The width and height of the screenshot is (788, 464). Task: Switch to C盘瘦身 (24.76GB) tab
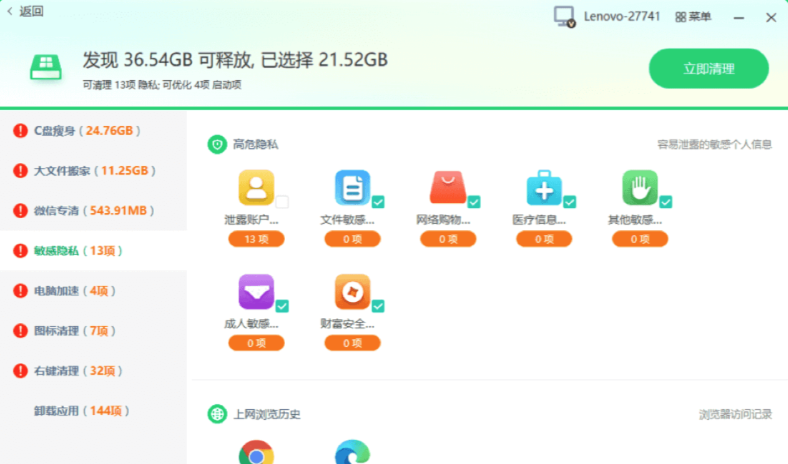pos(93,131)
